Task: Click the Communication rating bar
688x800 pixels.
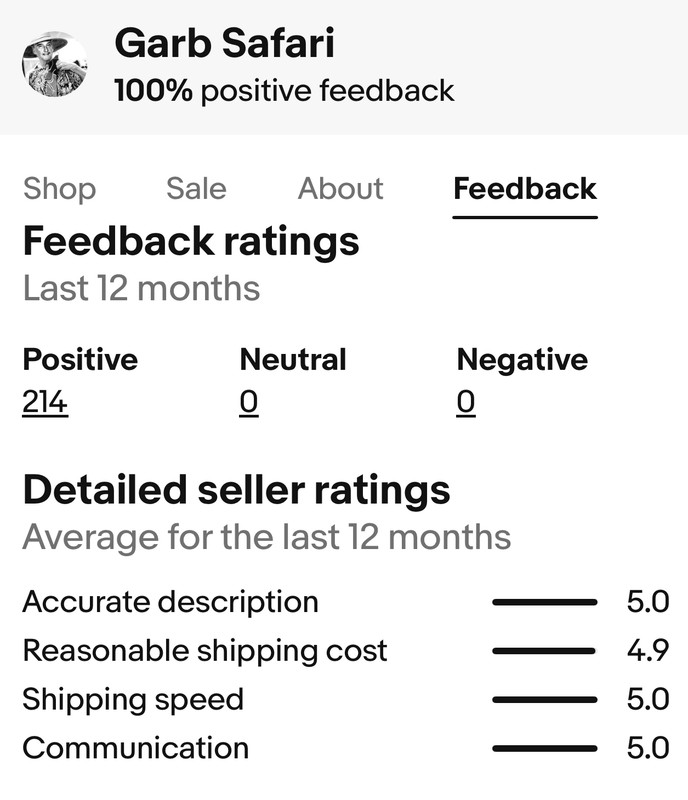Action: click(x=545, y=748)
